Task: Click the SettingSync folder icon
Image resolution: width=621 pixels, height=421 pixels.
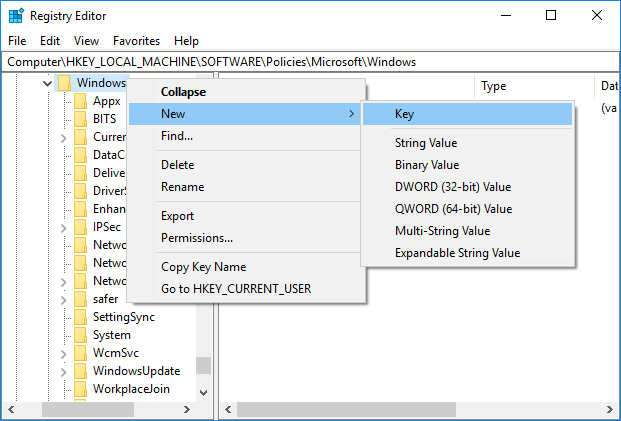Action: click(81, 317)
